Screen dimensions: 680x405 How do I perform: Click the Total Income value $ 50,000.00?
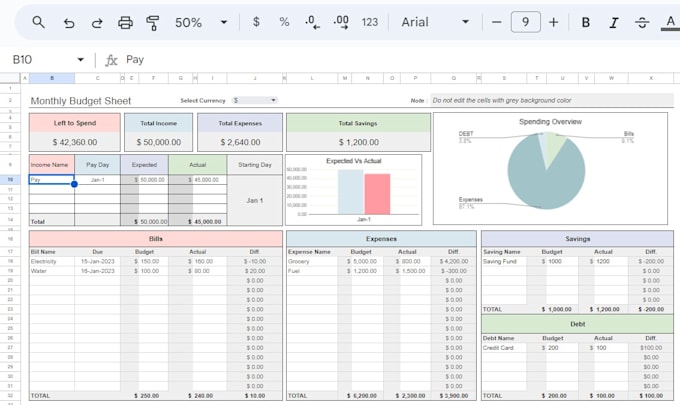[159, 142]
